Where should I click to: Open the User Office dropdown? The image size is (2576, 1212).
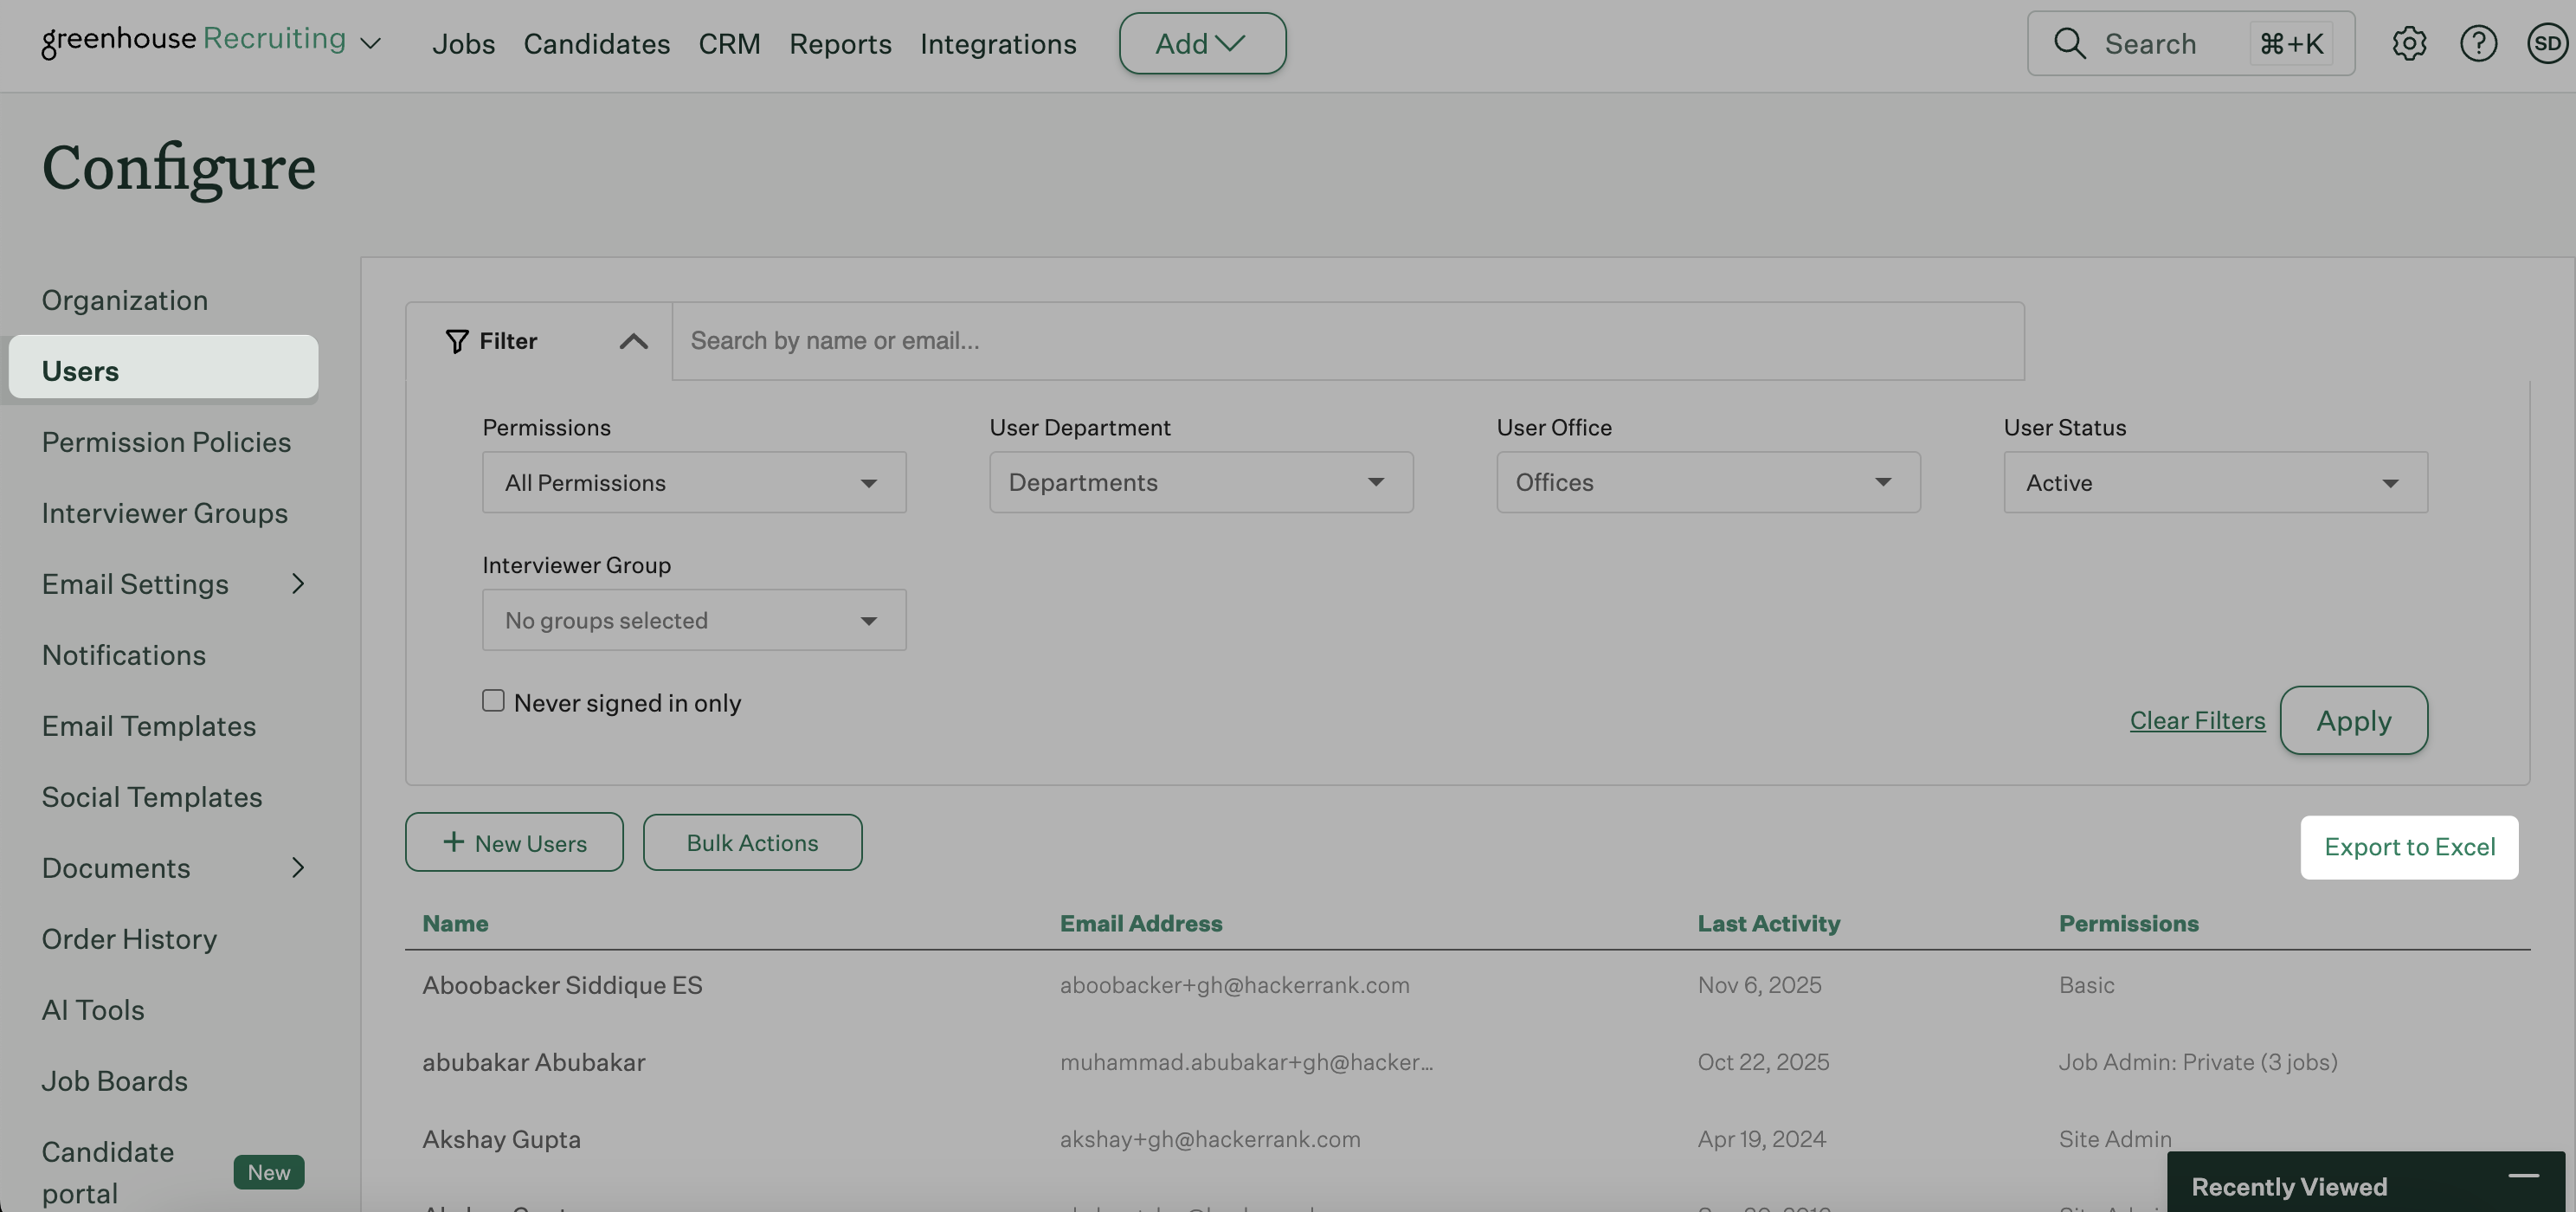point(1707,482)
